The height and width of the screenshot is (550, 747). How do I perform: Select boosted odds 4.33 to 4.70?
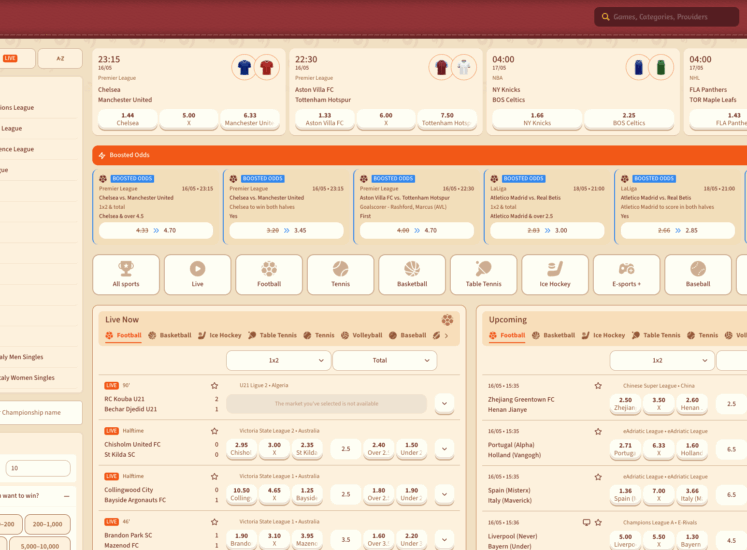156,230
